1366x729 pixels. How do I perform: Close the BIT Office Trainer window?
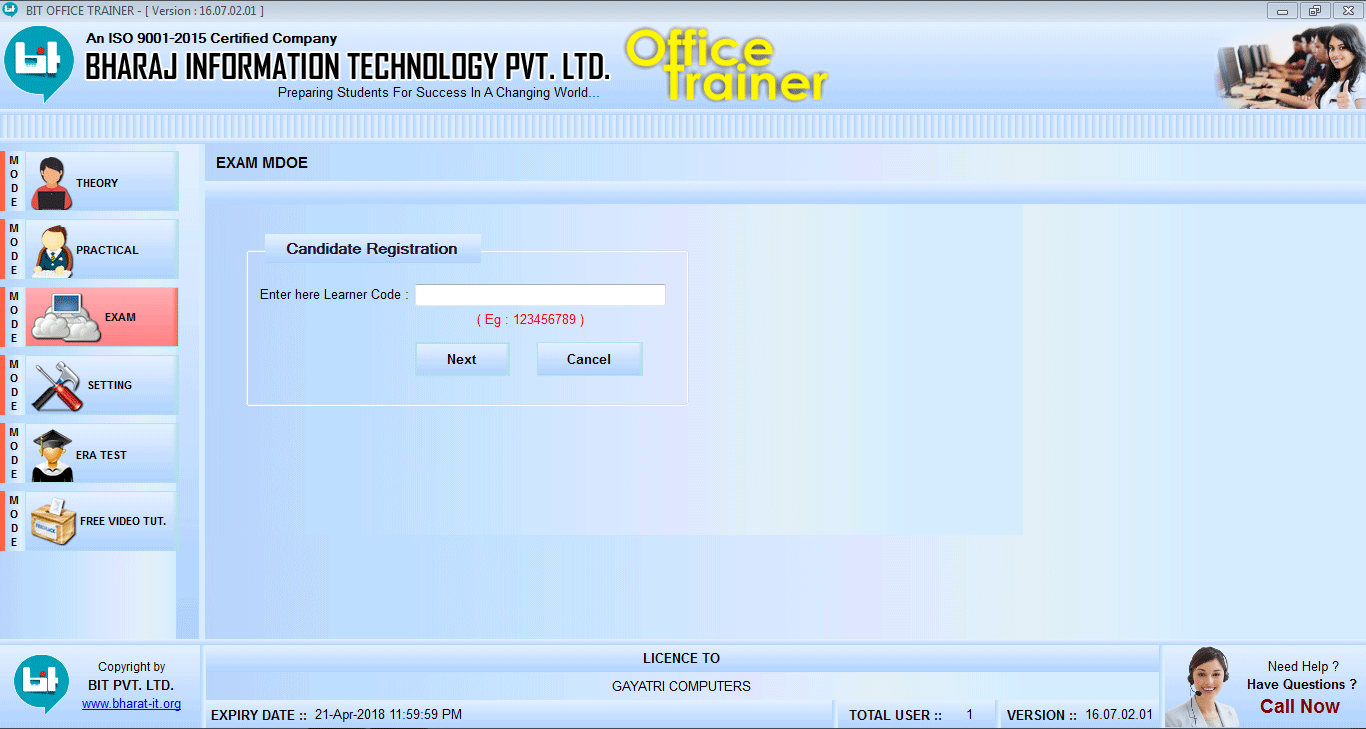[1347, 10]
